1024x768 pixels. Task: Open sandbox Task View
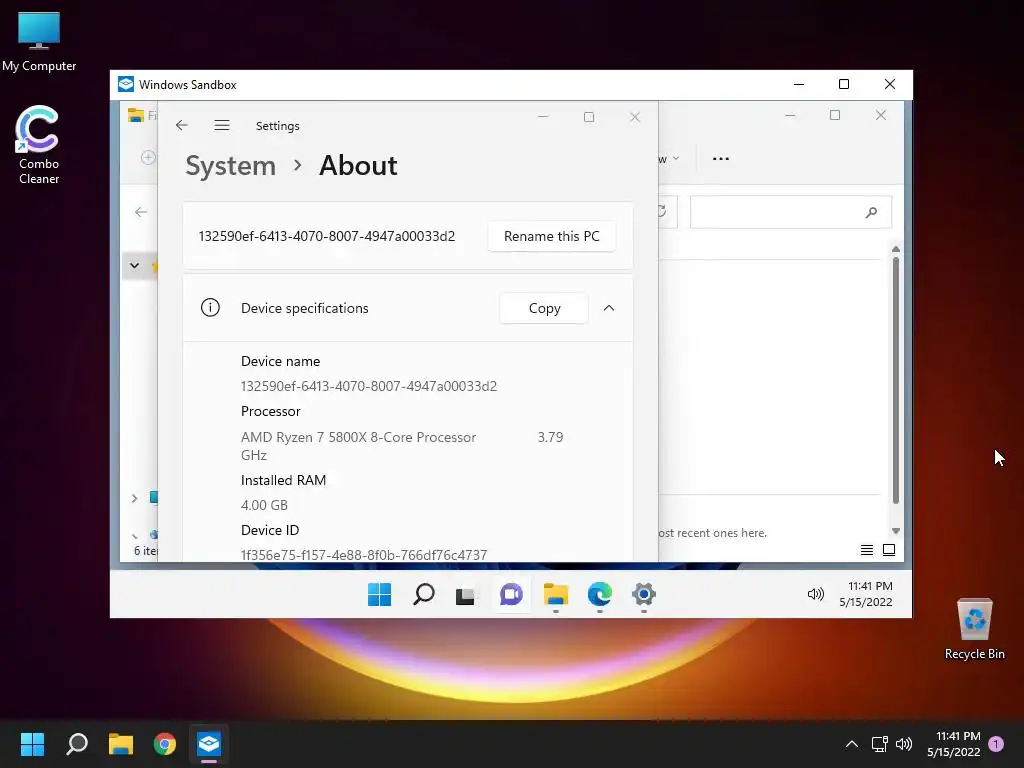click(465, 595)
